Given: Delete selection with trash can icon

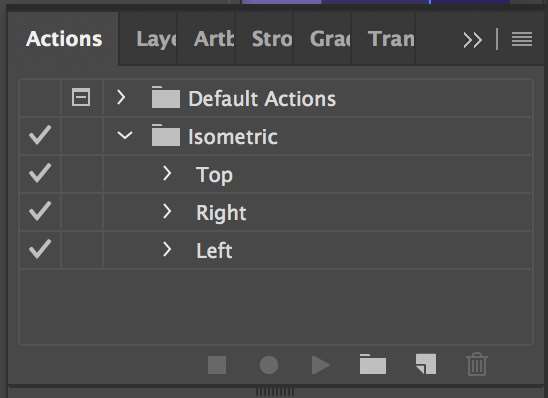Looking at the screenshot, I should tap(477, 364).
